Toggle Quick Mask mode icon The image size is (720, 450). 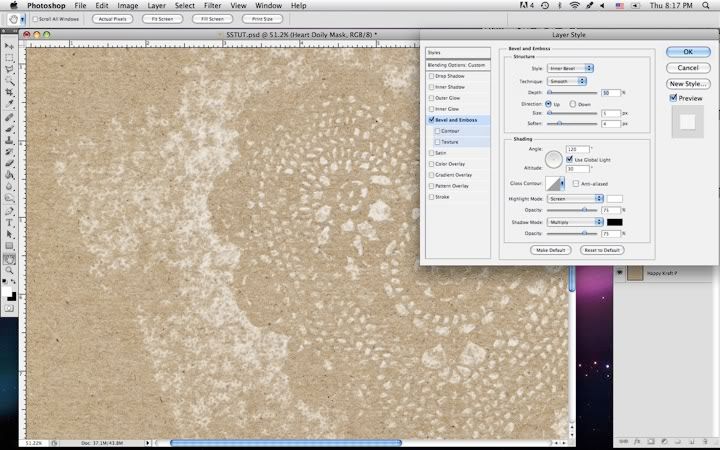[x=9, y=309]
